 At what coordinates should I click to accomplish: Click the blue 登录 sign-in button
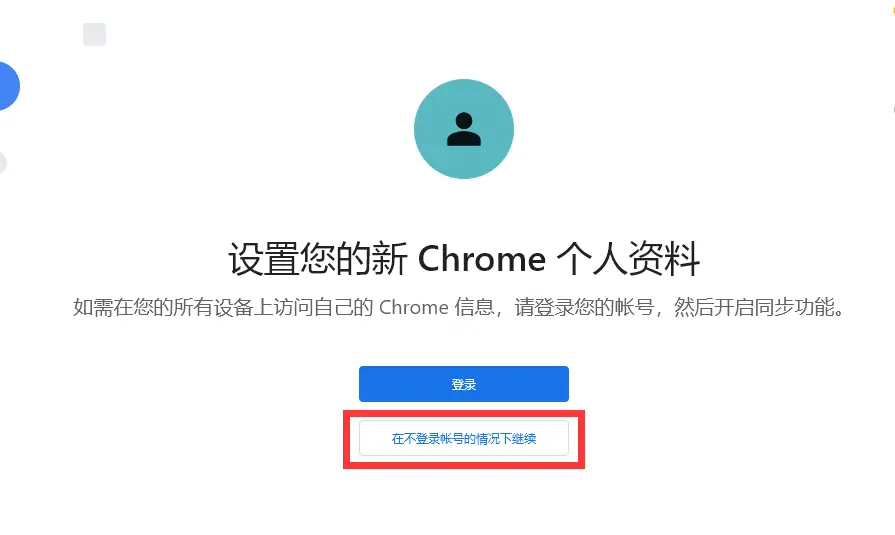[464, 384]
